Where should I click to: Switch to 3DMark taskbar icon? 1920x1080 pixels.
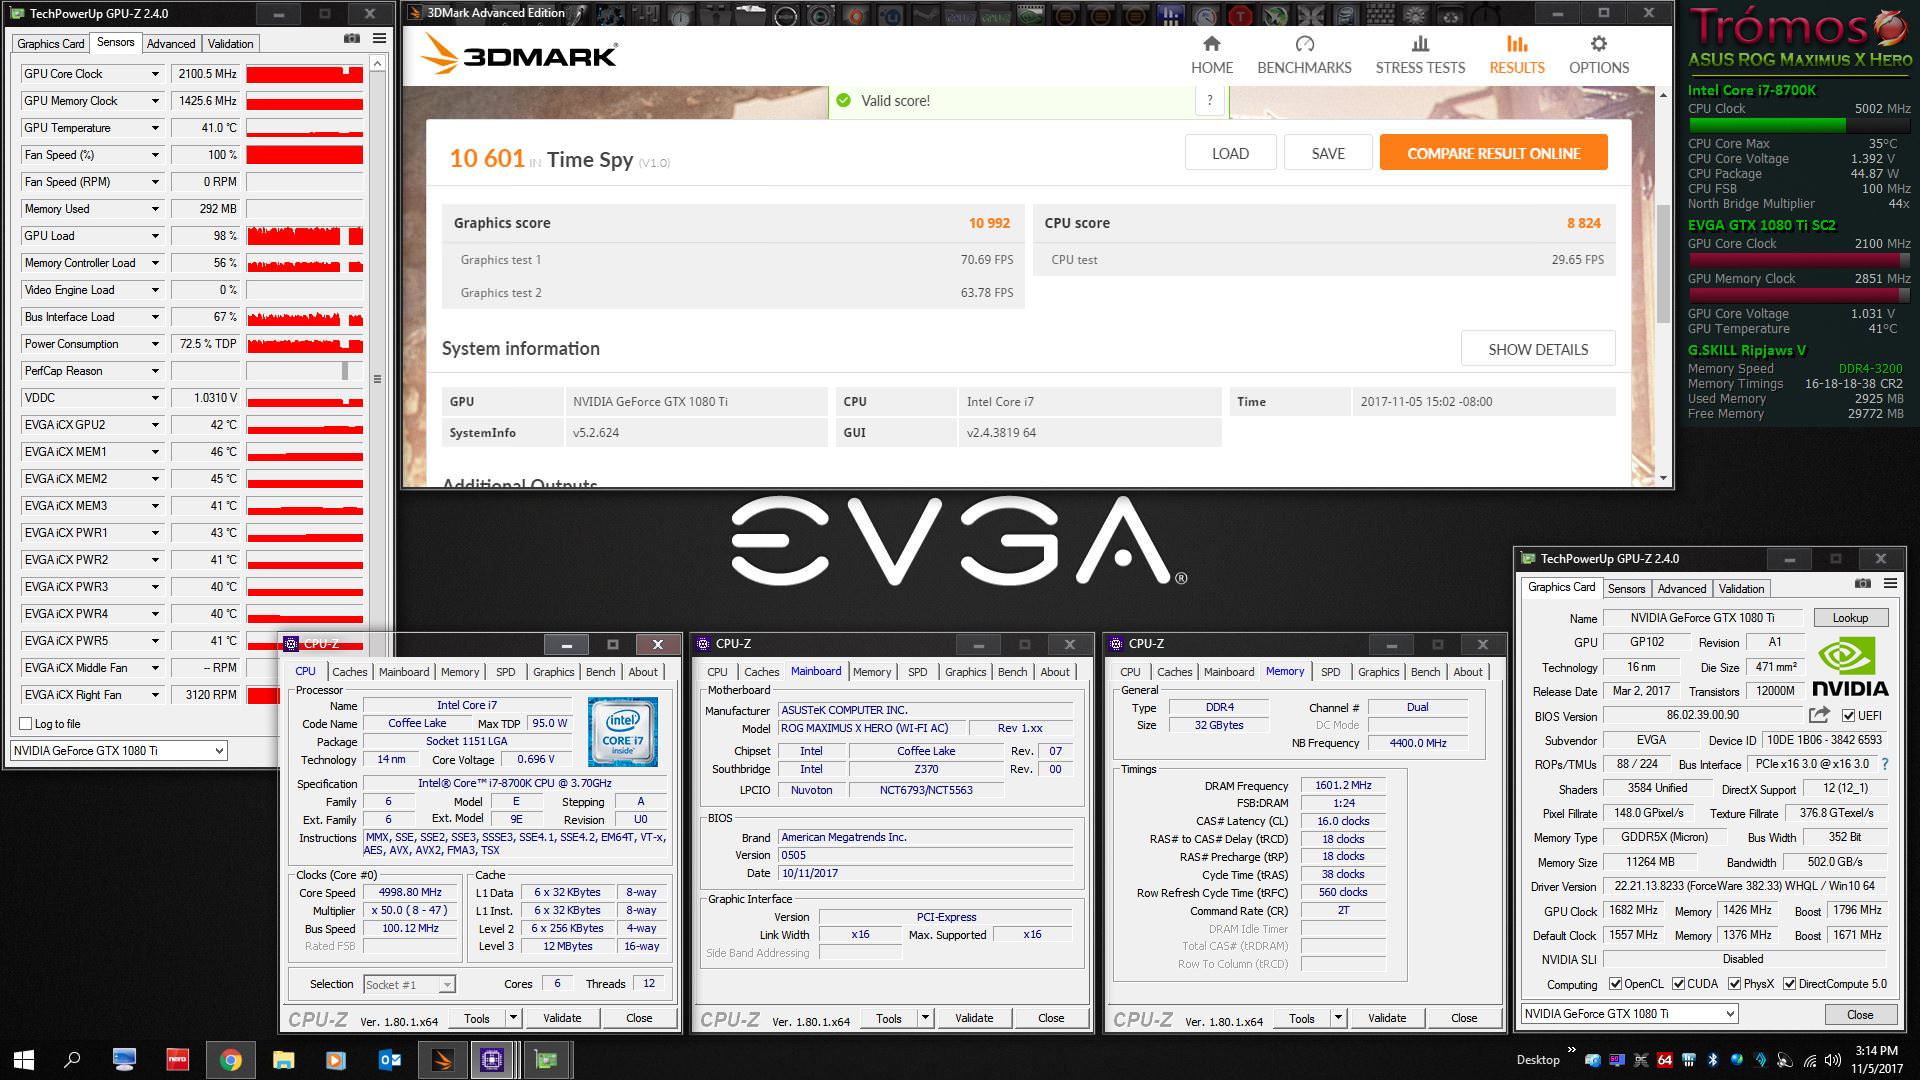tap(441, 1060)
